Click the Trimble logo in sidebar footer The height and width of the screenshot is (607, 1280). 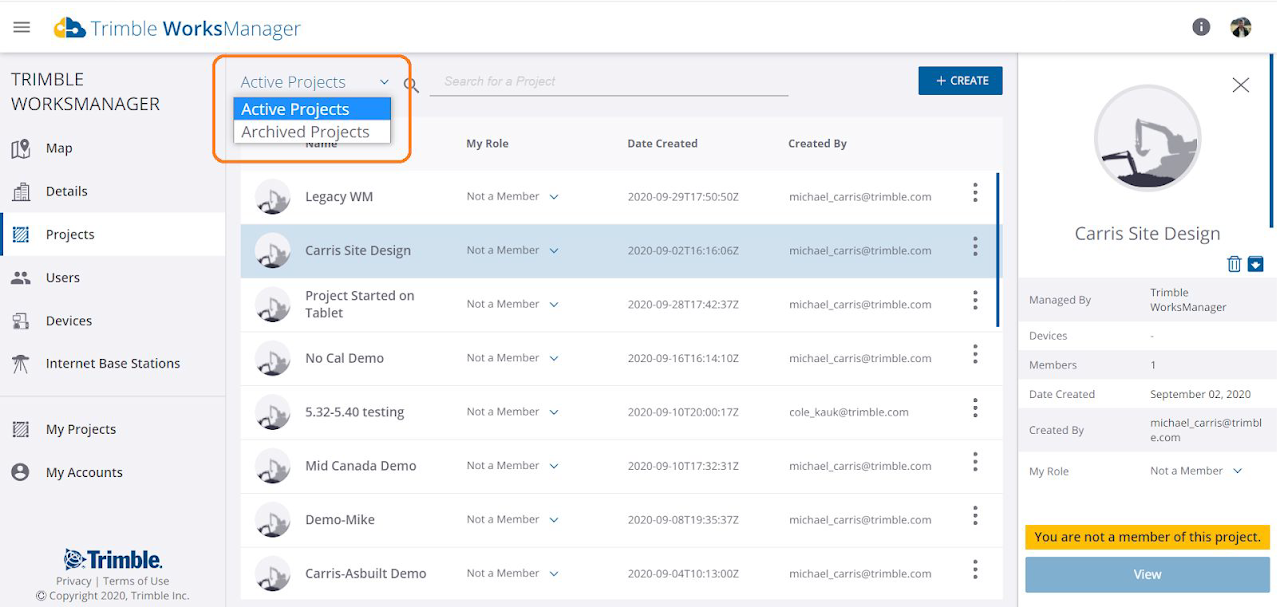(113, 559)
